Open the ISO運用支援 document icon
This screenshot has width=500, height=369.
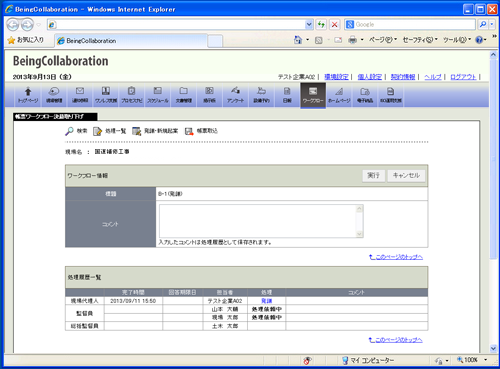[x=391, y=95]
